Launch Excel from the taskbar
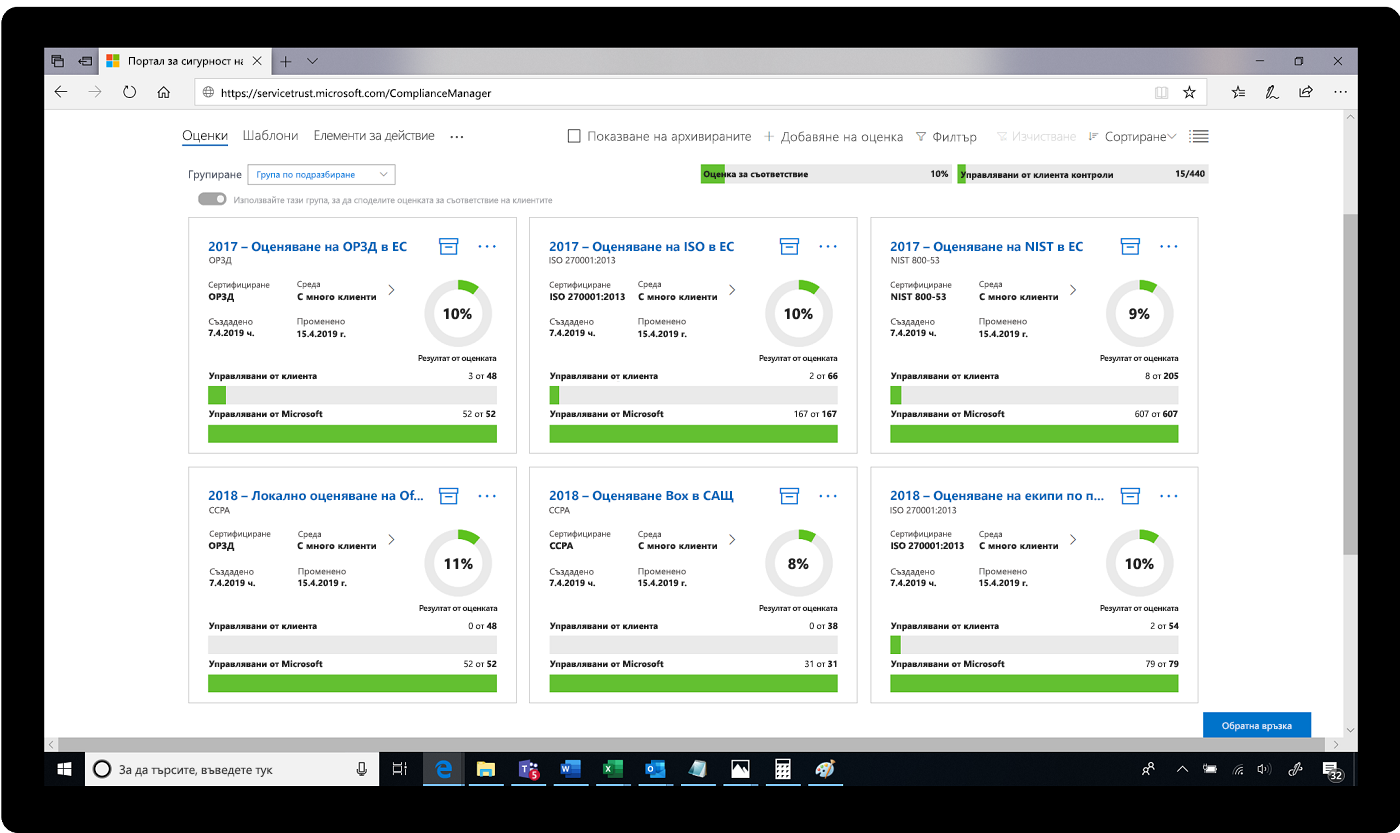This screenshot has width=1400, height=833. click(x=612, y=769)
